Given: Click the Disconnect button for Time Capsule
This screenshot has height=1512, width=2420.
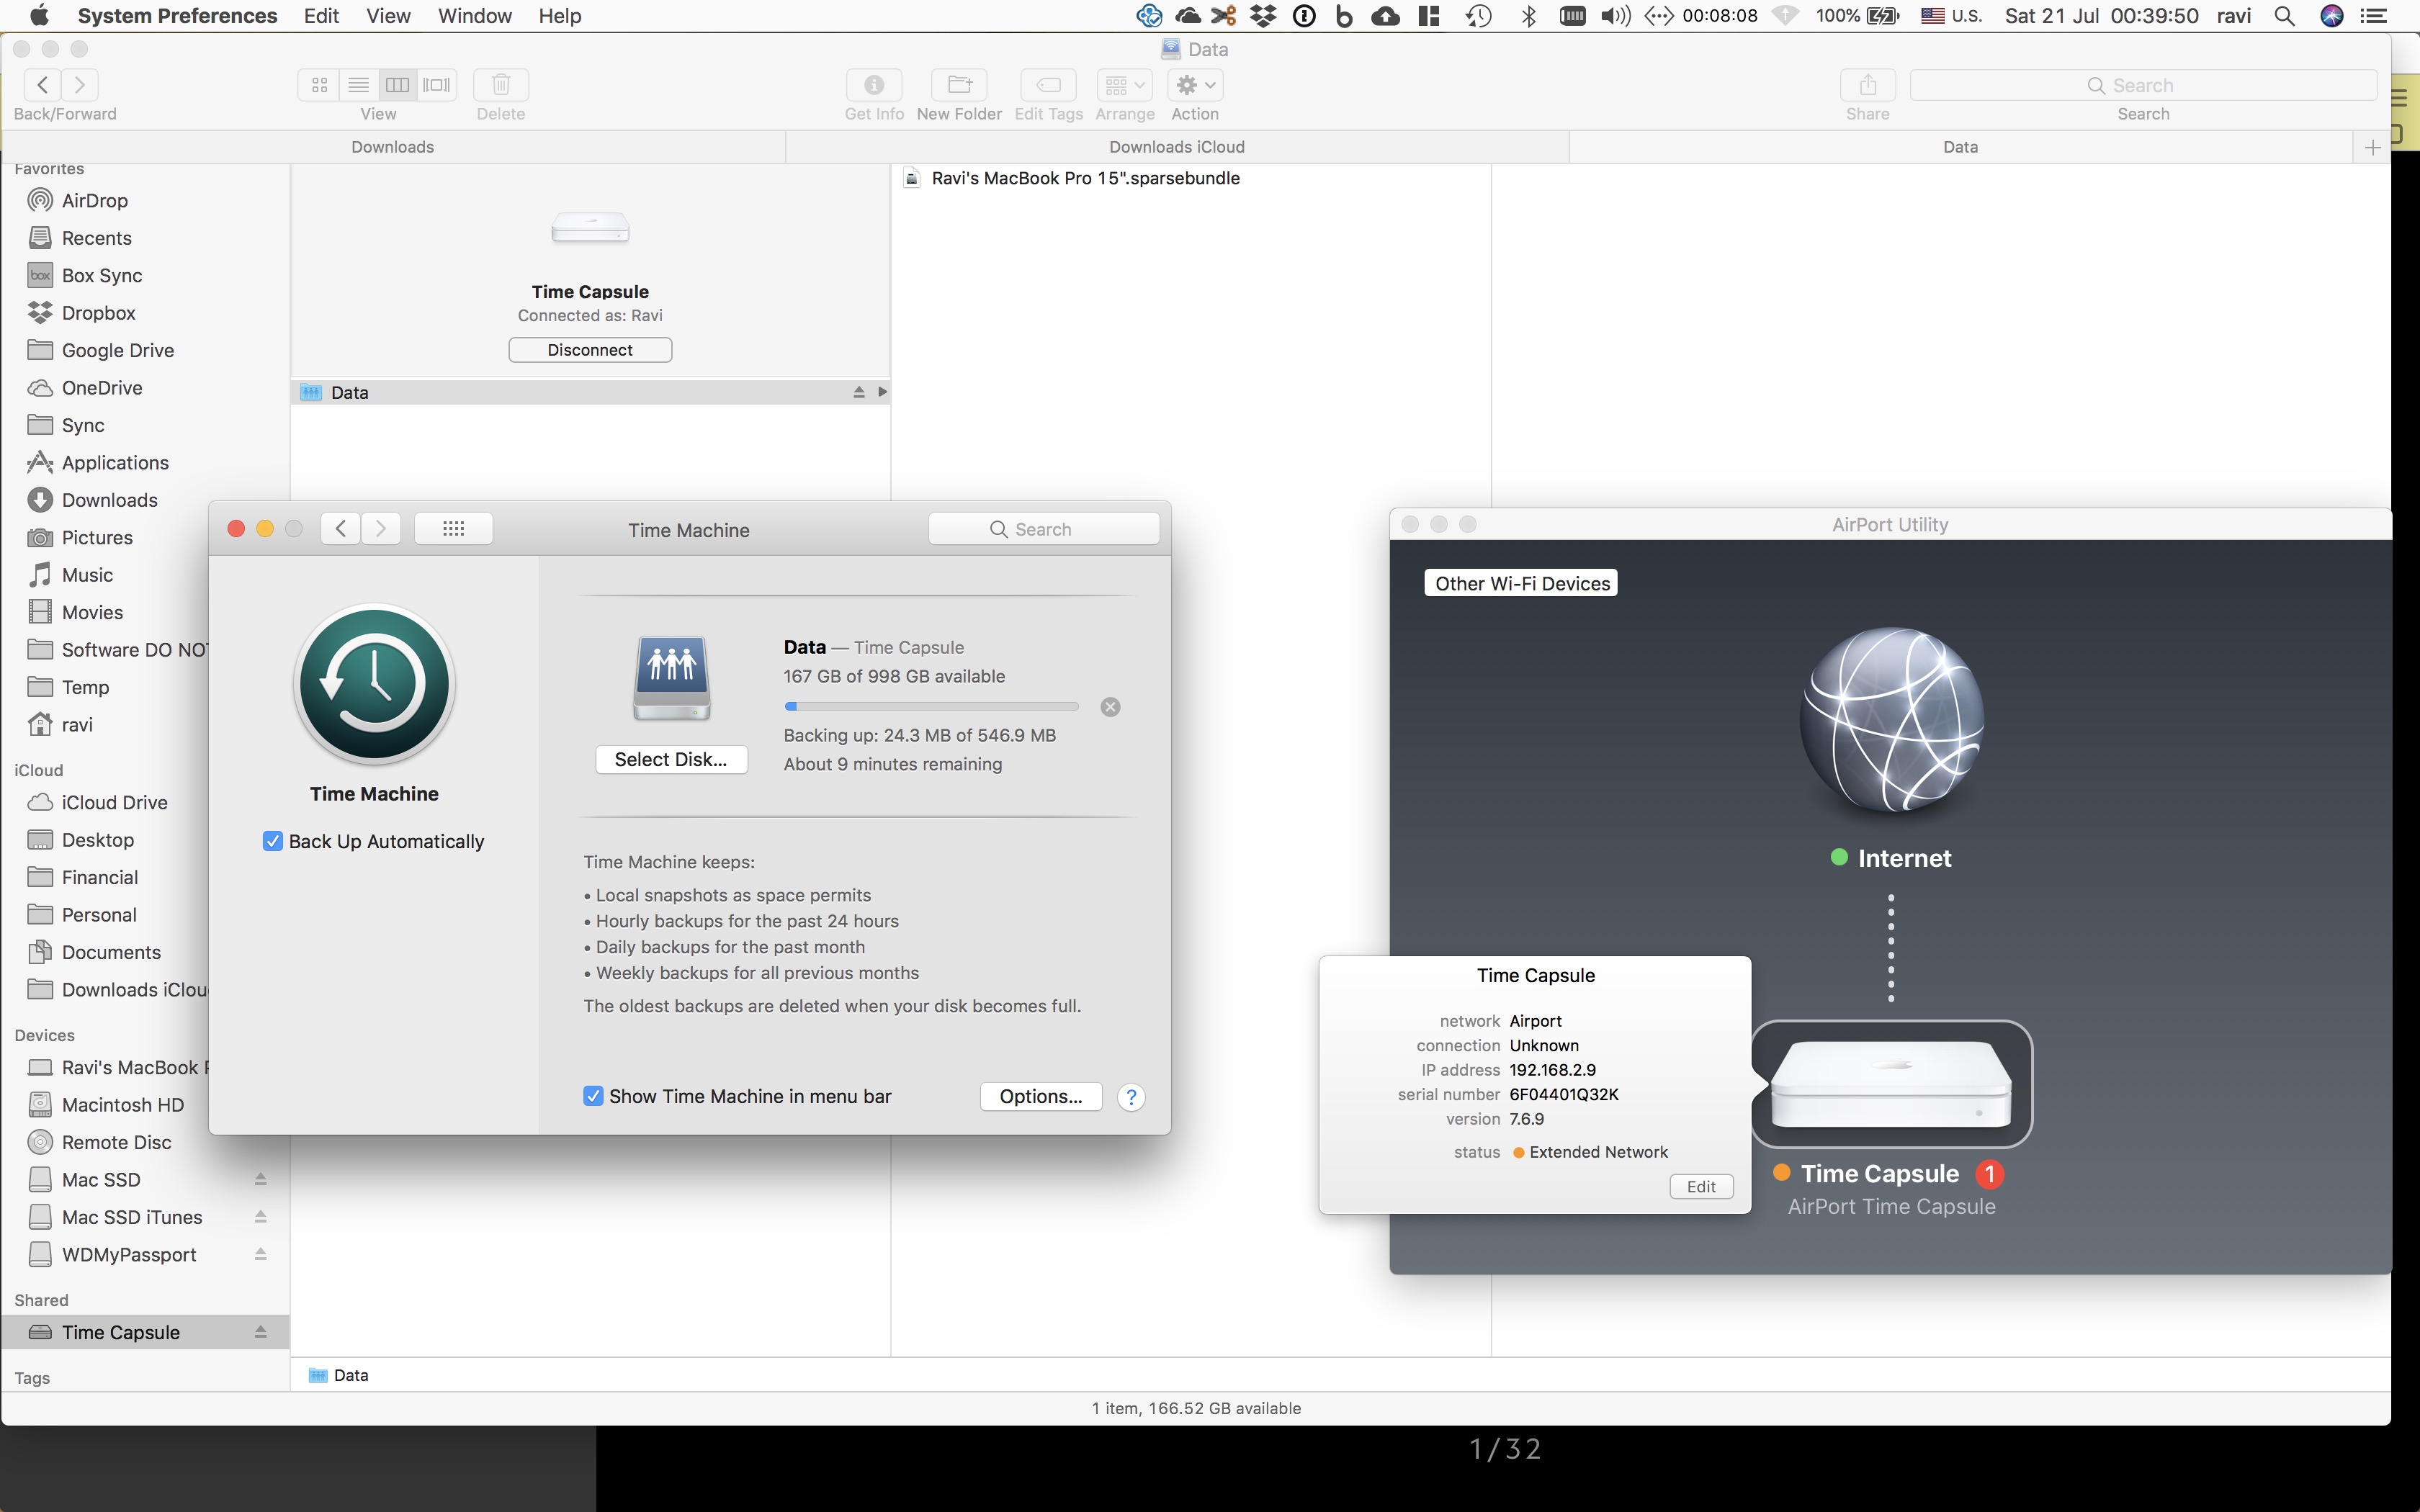Looking at the screenshot, I should tap(590, 350).
